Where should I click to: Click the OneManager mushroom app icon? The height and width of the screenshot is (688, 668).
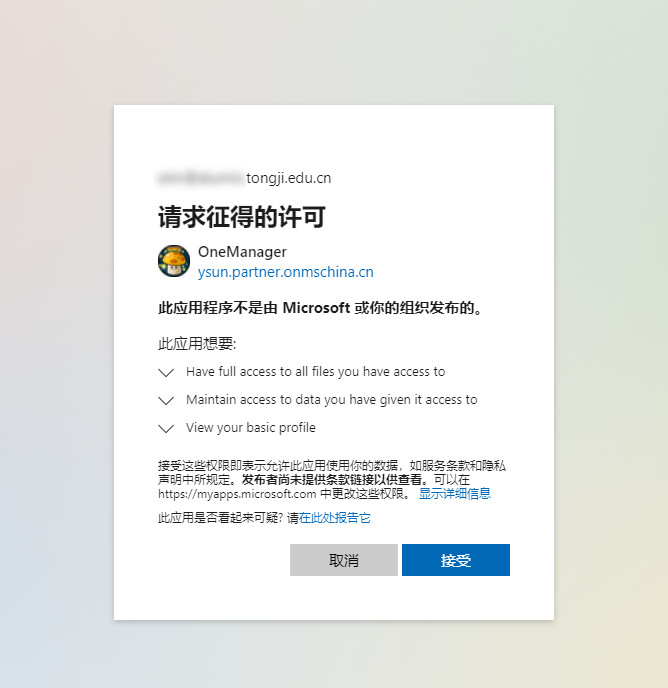(174, 261)
